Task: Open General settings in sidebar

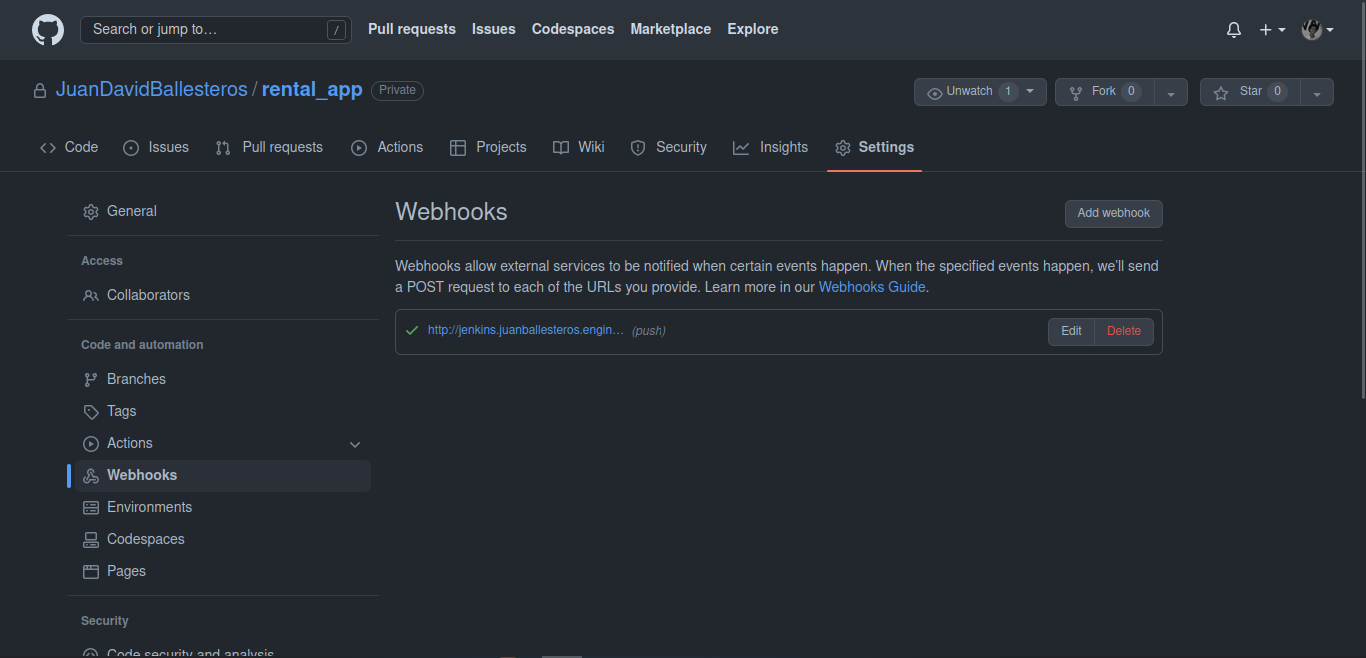Action: point(223,211)
